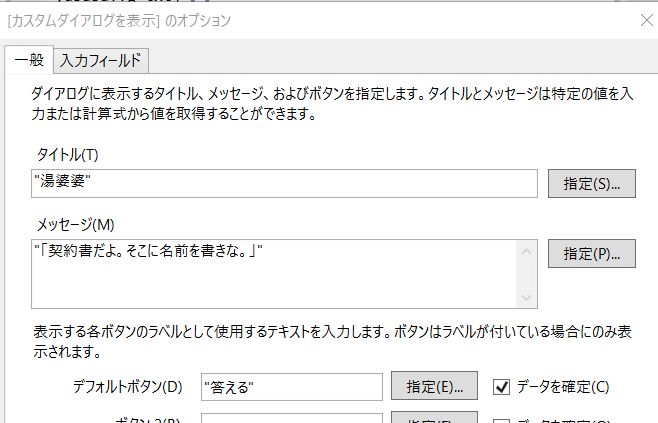Open 指定(E)... button for the default button
Screen dimensions: 658x423
click(434, 386)
